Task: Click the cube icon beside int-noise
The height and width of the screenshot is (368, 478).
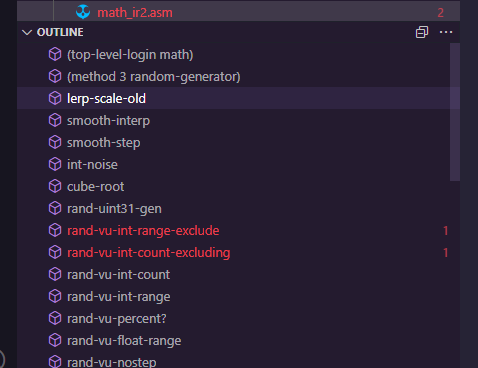Action: click(x=55, y=164)
